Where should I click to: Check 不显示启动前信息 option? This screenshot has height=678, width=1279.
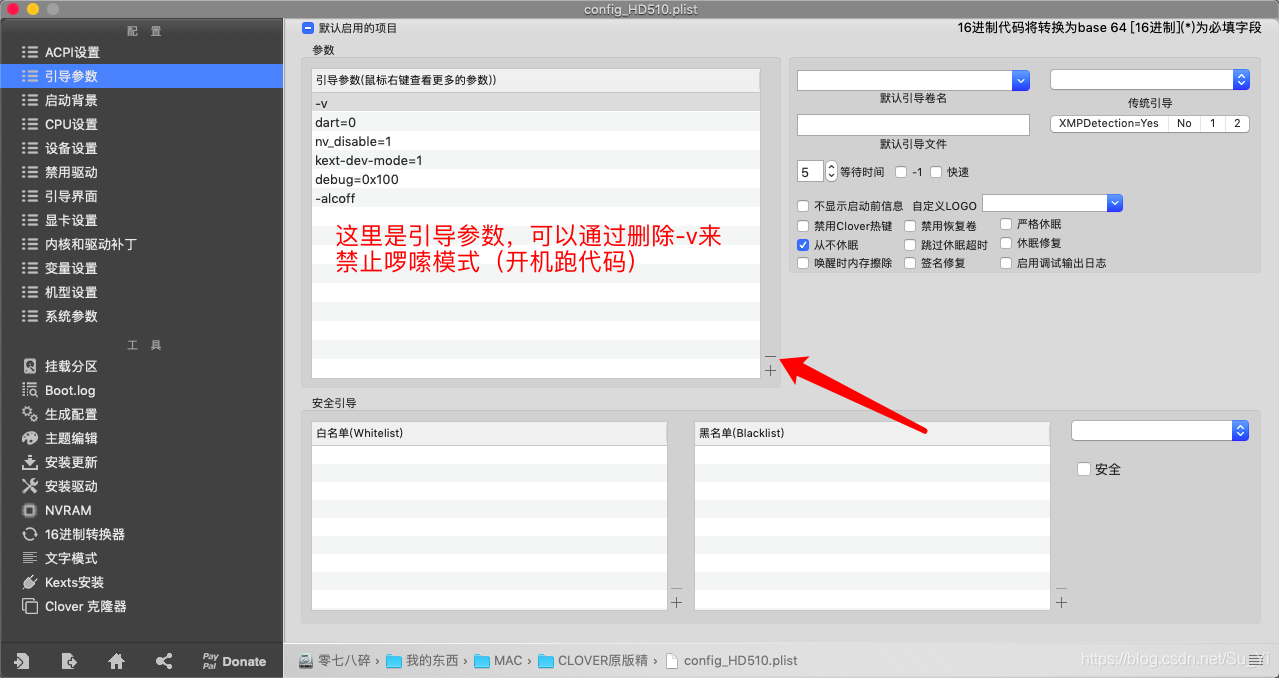pos(803,206)
